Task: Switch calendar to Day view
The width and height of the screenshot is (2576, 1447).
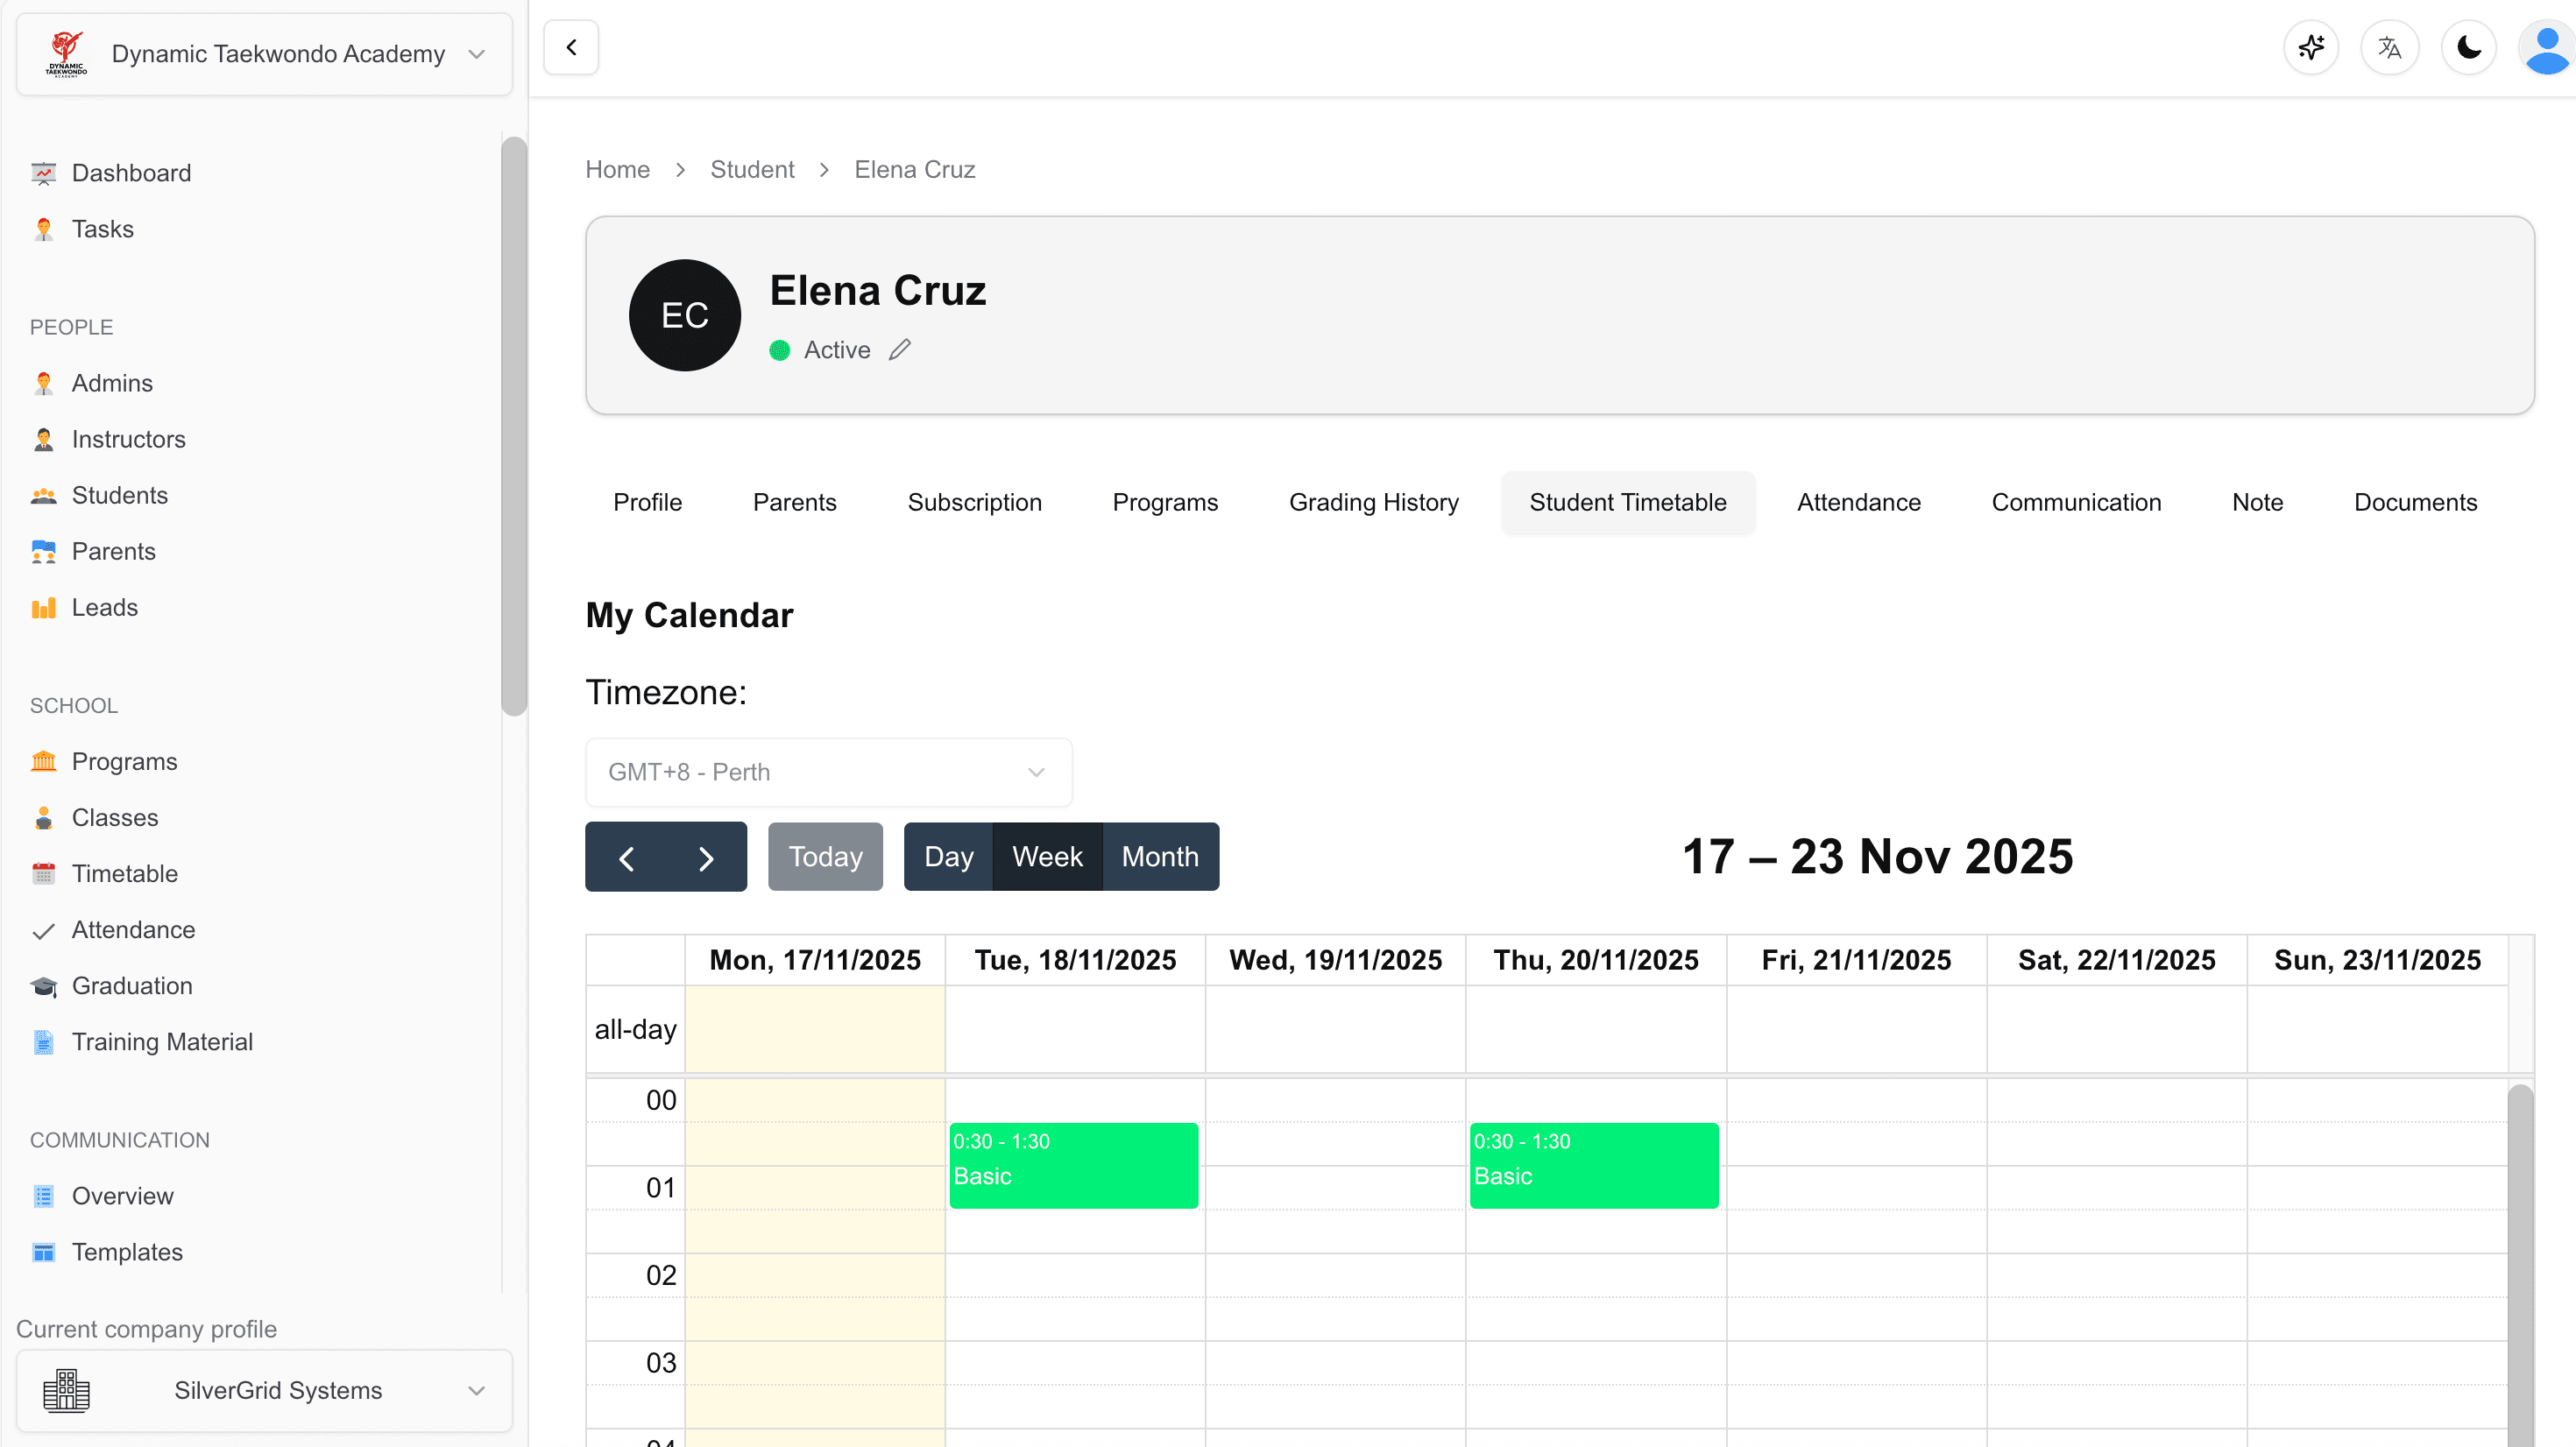Action: point(948,857)
